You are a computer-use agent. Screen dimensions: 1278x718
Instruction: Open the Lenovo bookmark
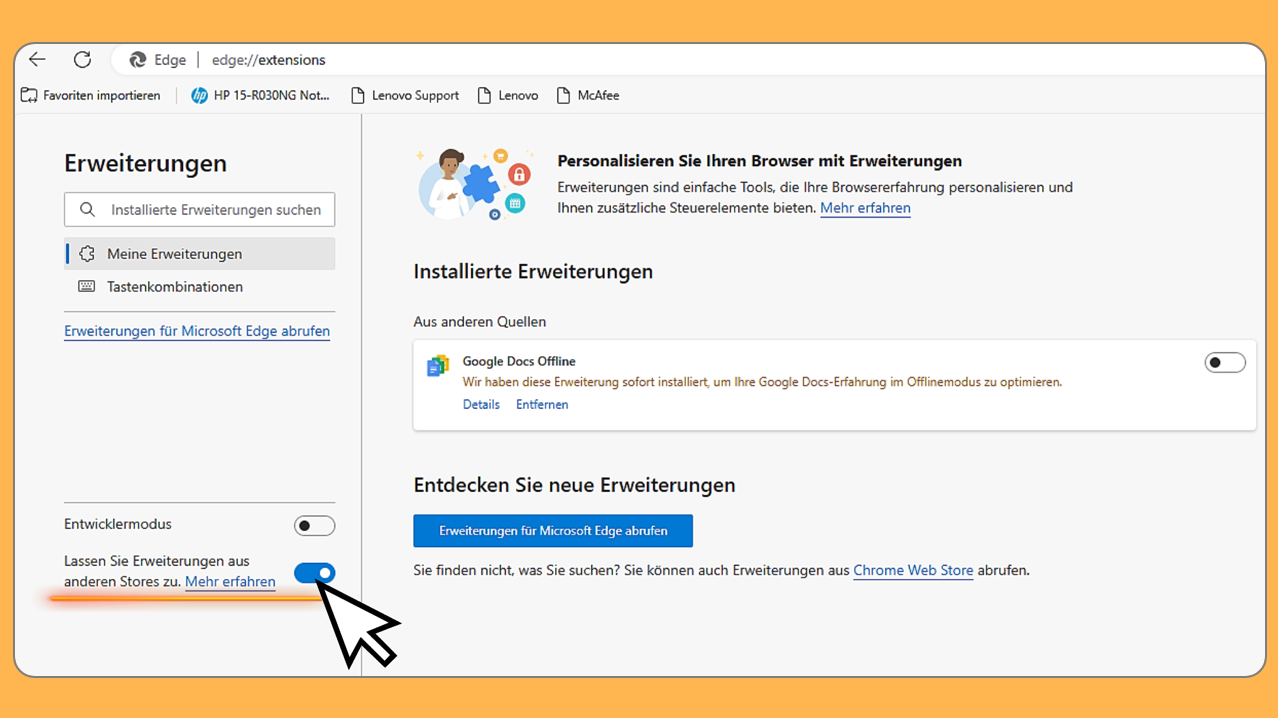[x=508, y=96]
